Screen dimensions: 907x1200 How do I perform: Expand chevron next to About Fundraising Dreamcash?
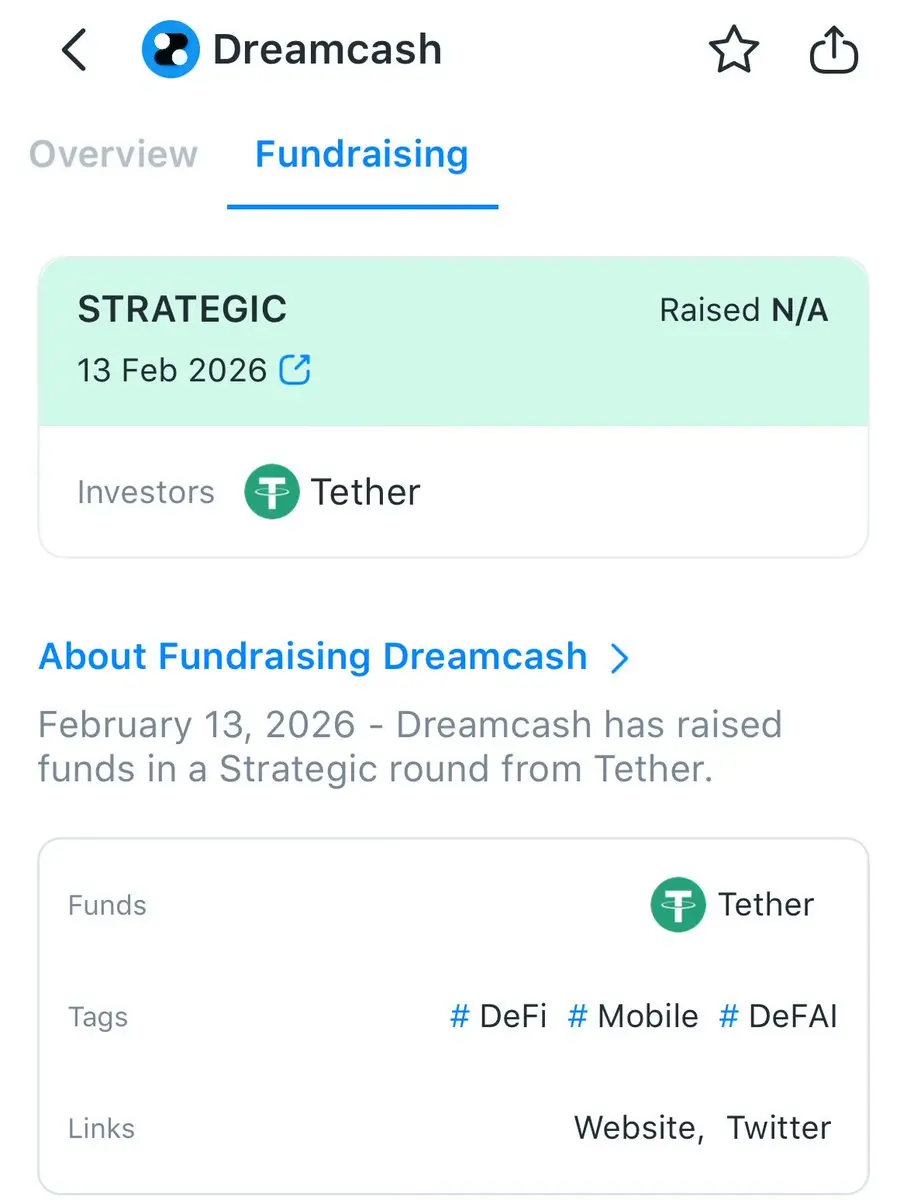(x=620, y=658)
